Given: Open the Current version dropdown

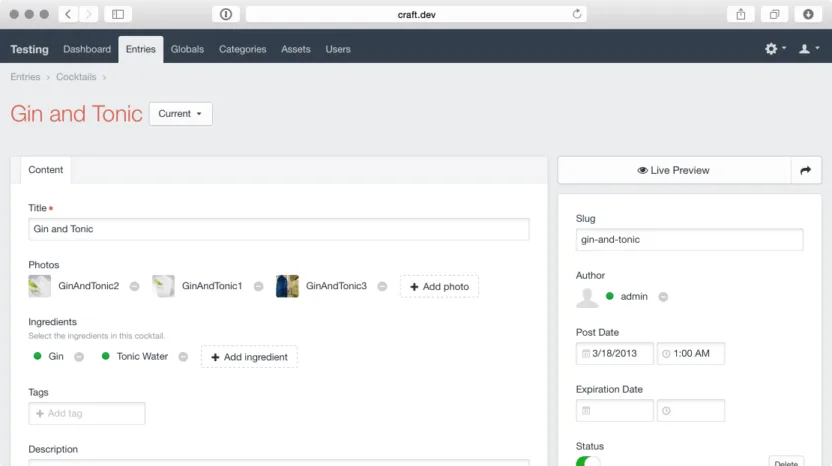Looking at the screenshot, I should click(180, 114).
